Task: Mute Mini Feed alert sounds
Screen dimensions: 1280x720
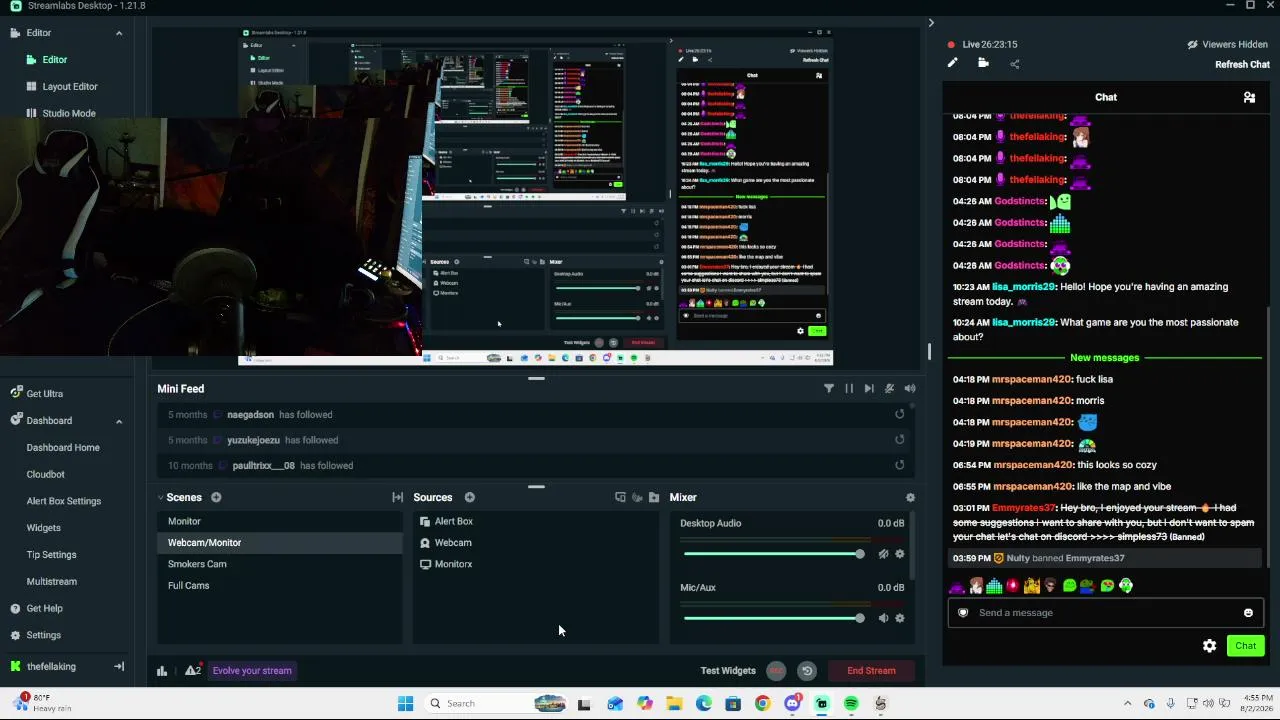Action: (x=910, y=388)
